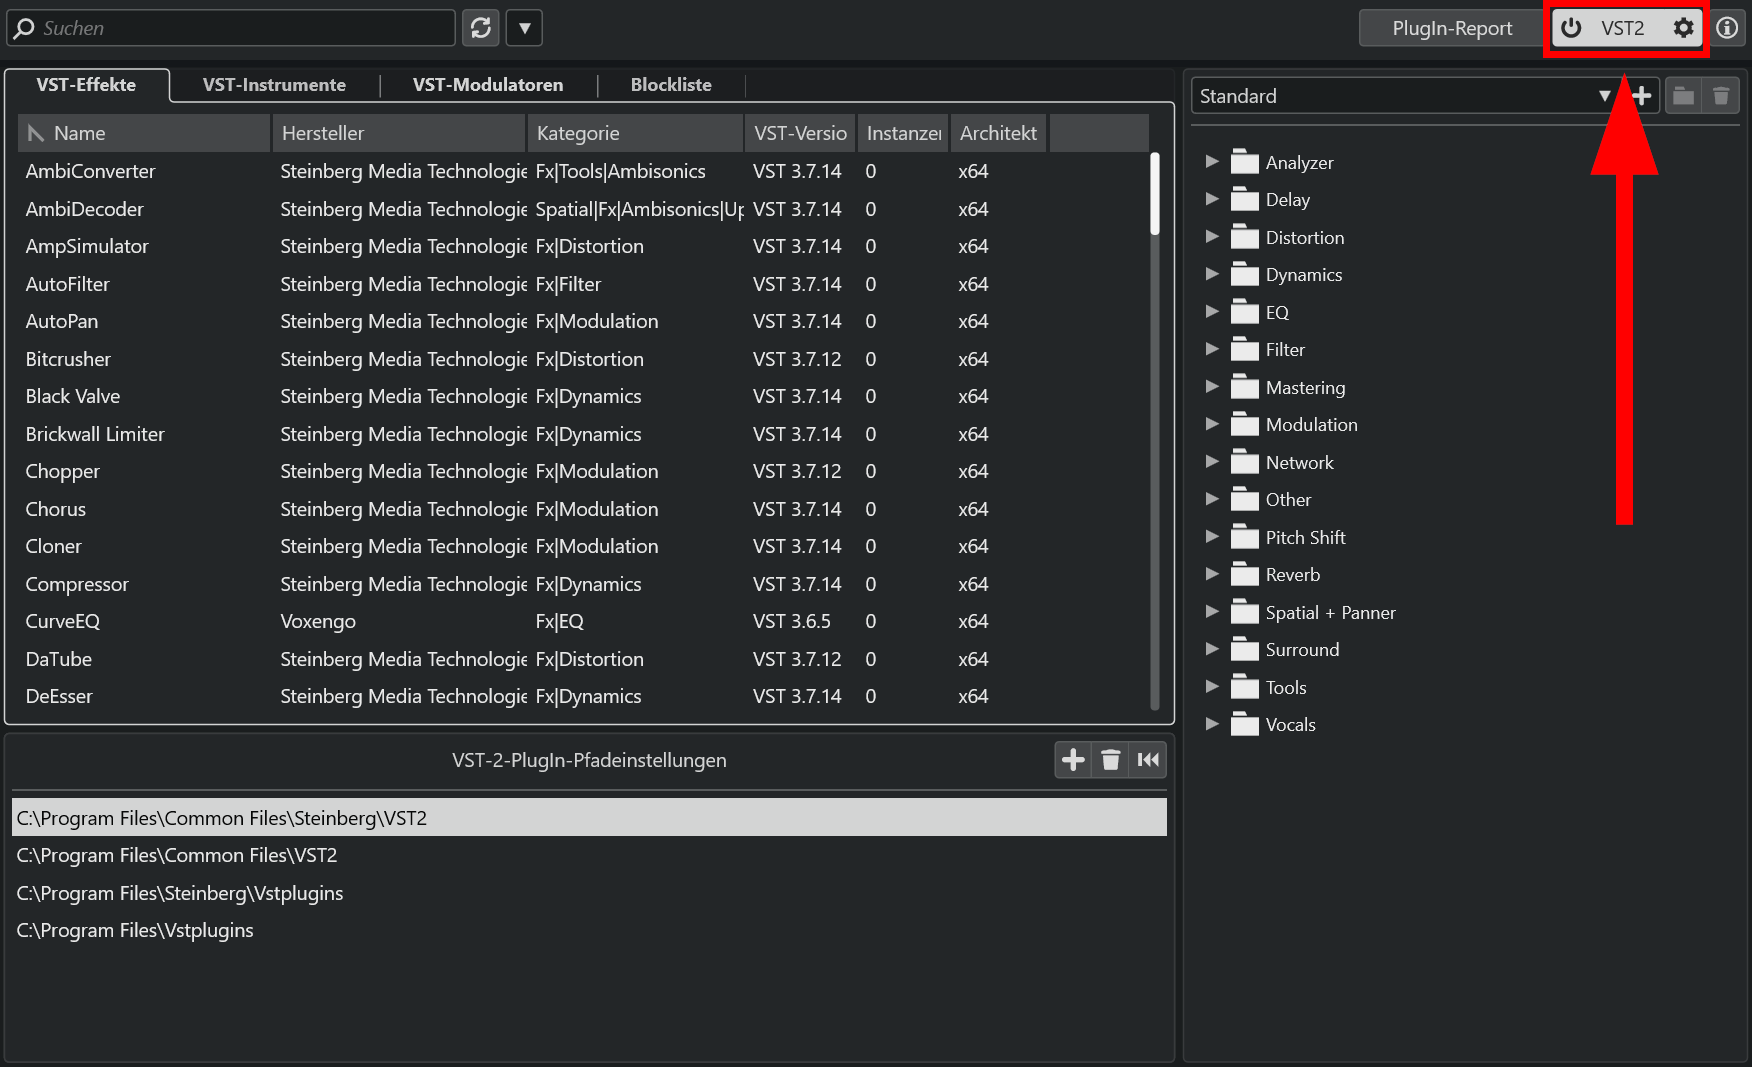Image resolution: width=1752 pixels, height=1067 pixels.
Task: Expand the Distortion category folder
Action: (1212, 237)
